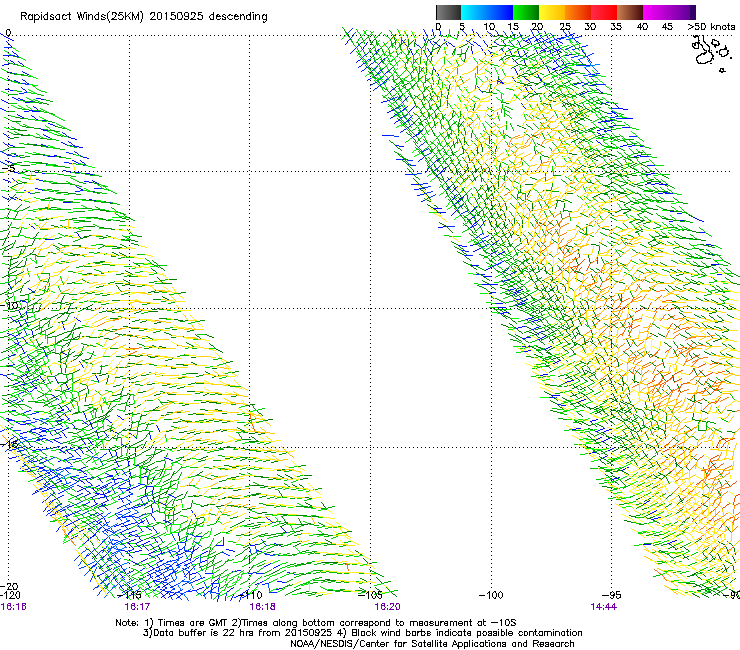Click the '-10' latitude axis label

pyautogui.click(x=9, y=305)
